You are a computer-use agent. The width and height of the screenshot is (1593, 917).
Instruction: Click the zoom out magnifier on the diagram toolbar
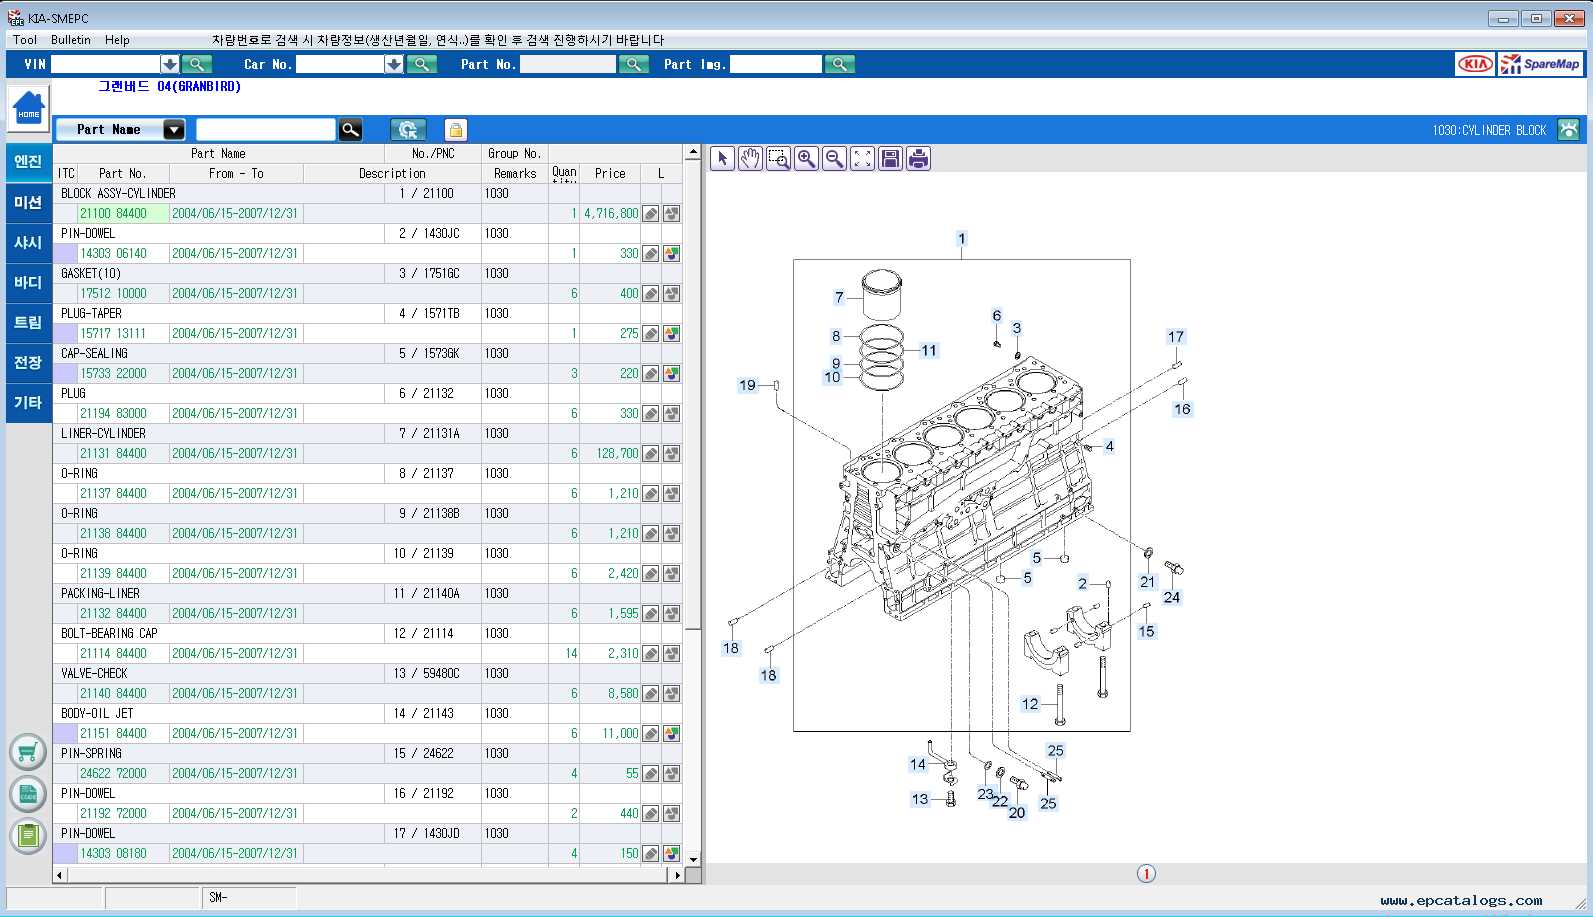(x=834, y=158)
